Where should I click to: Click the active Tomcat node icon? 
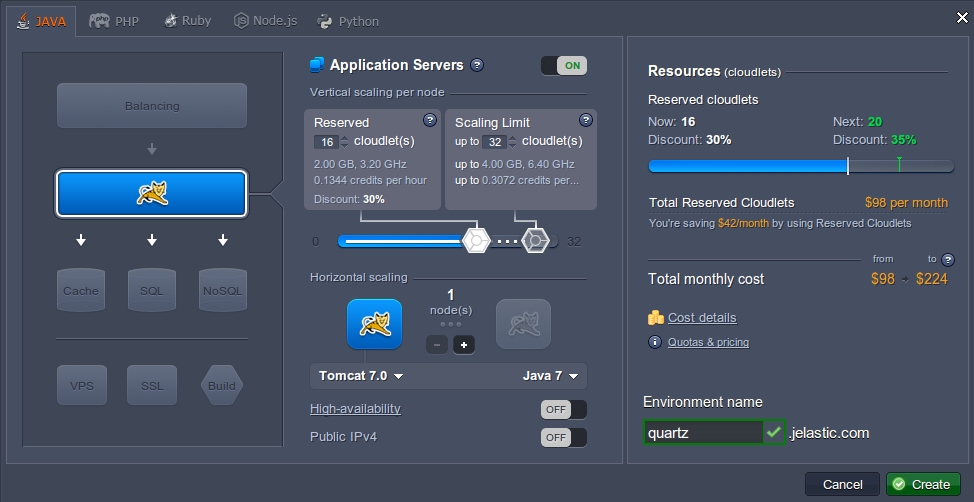coord(375,324)
